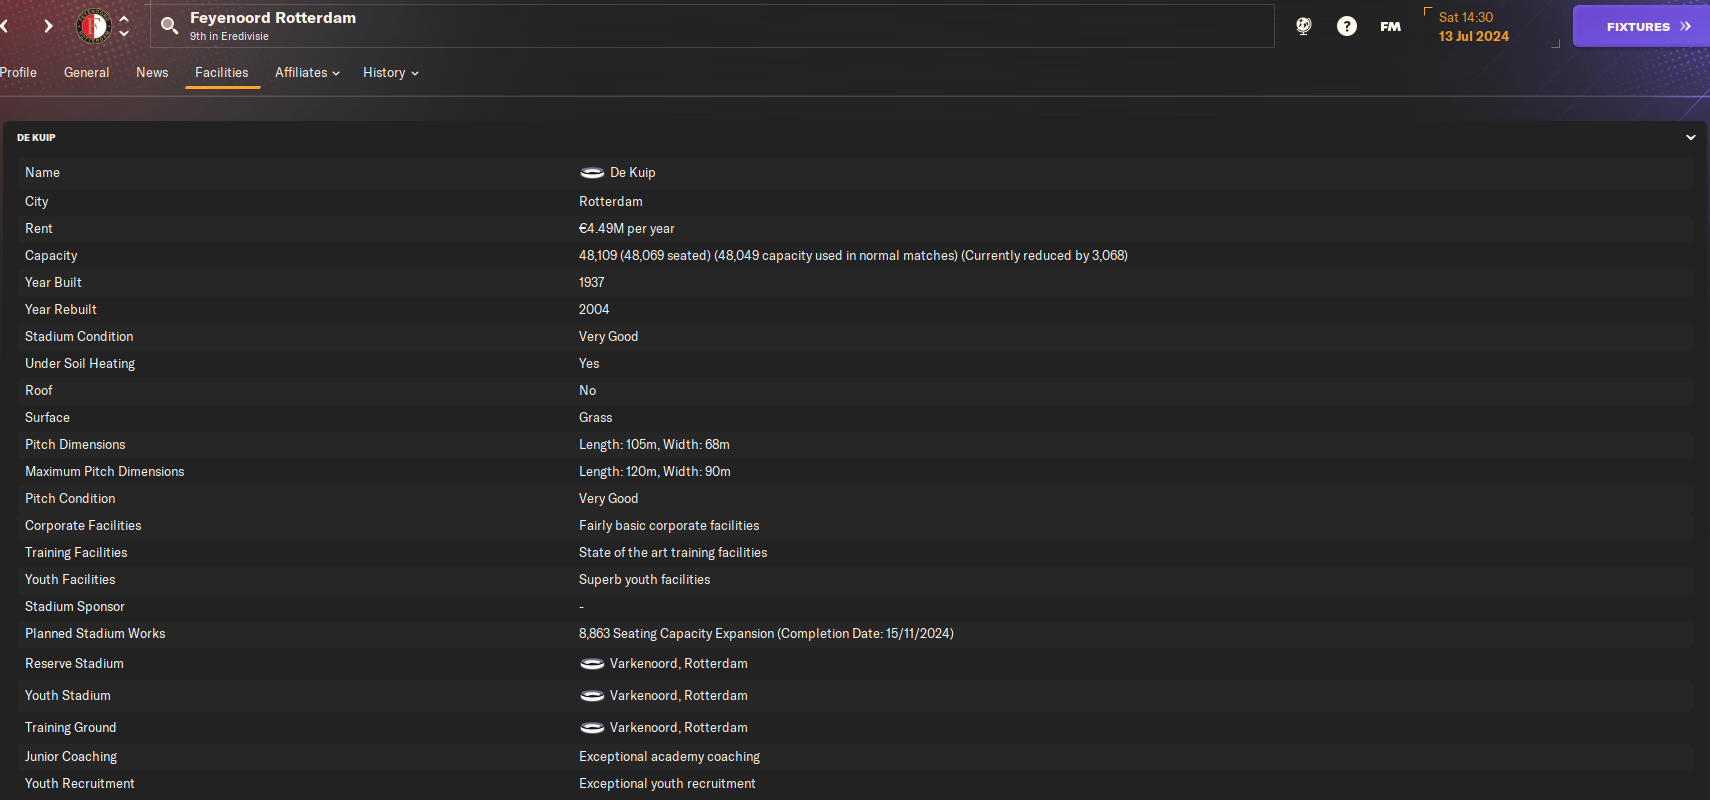Click the Youth Stadium's stadium icon
The height and width of the screenshot is (800, 1710).
(592, 696)
